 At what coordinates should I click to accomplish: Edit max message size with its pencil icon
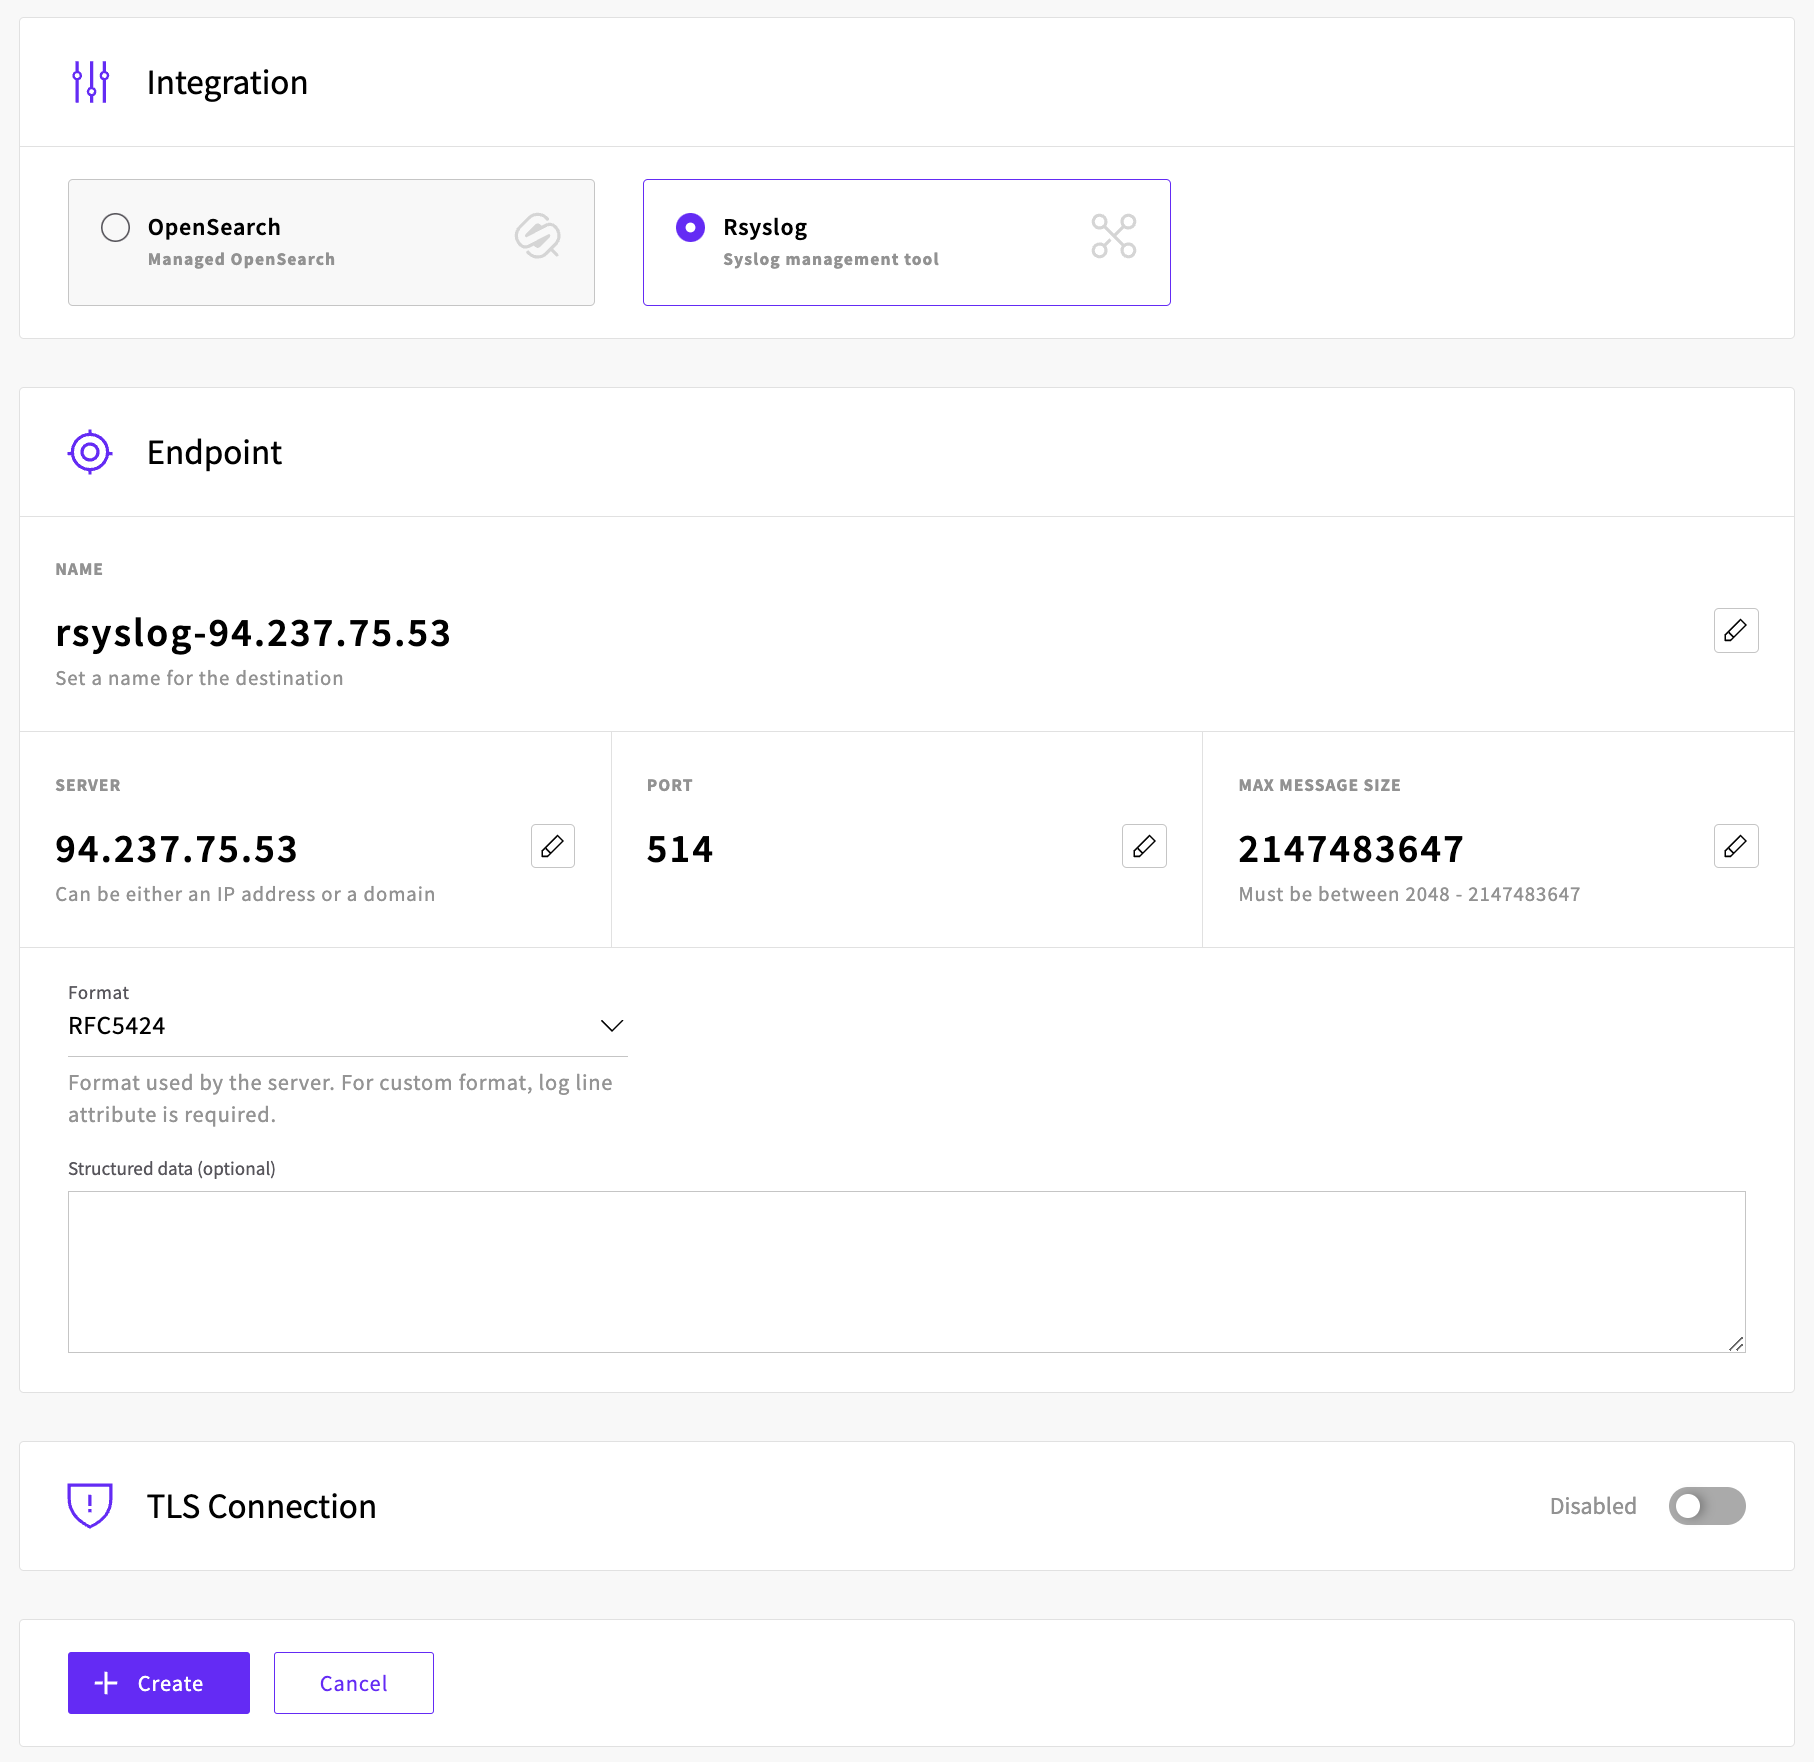[x=1735, y=846]
